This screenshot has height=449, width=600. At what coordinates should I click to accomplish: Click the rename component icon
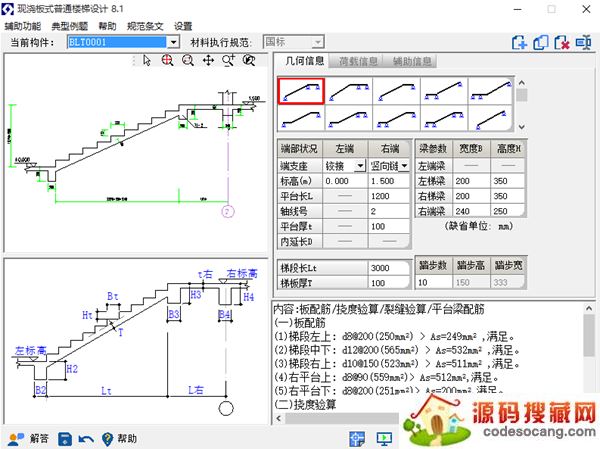[x=584, y=42]
